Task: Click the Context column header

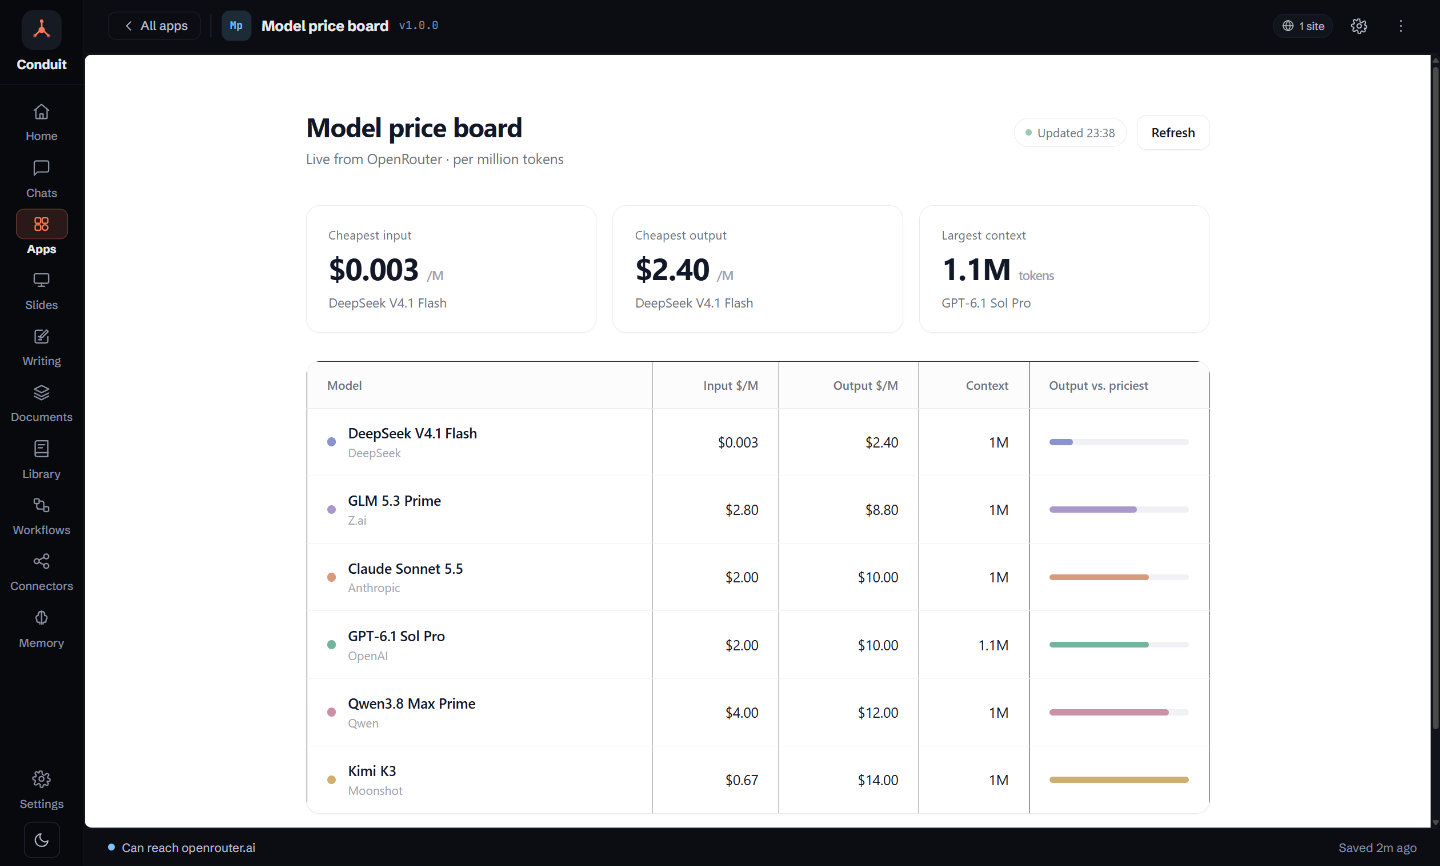Action: [x=987, y=386]
